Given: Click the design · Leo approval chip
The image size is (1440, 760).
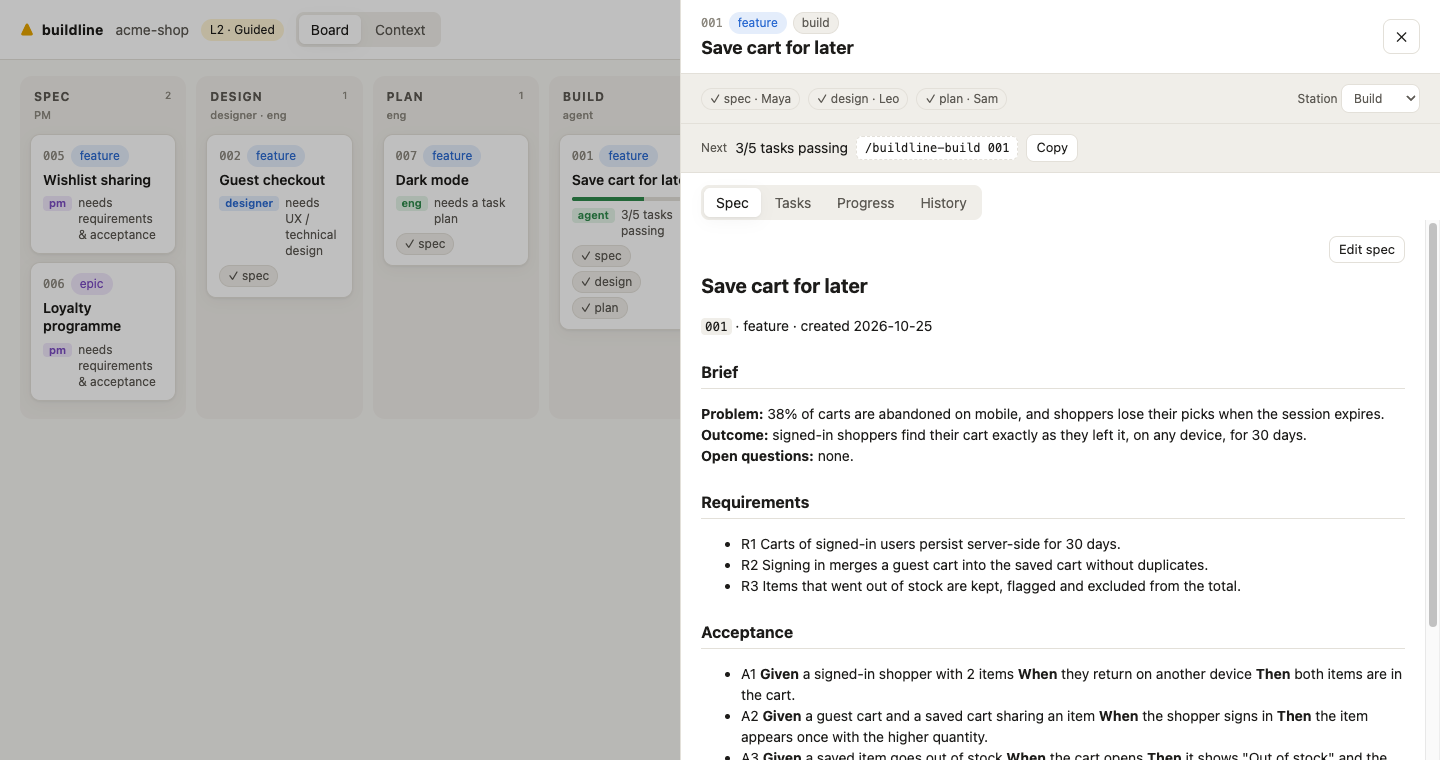Looking at the screenshot, I should tap(858, 99).
